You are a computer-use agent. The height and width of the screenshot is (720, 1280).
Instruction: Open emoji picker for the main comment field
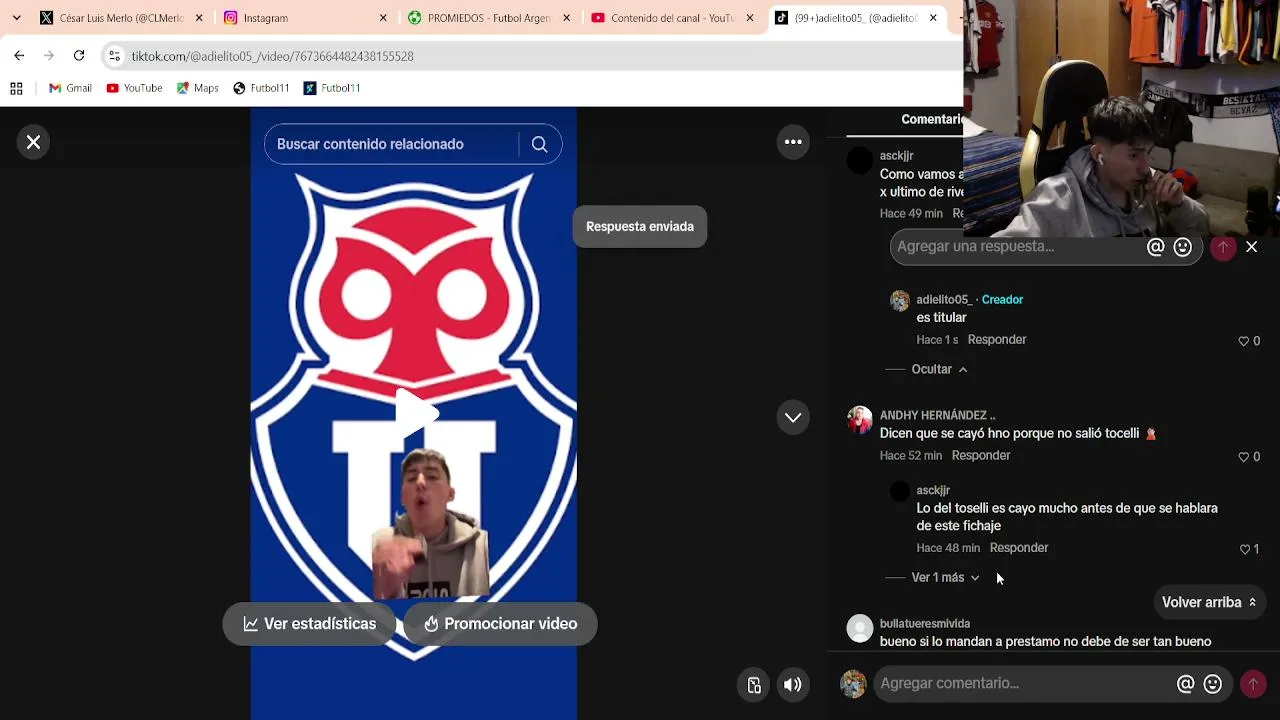(x=1213, y=684)
